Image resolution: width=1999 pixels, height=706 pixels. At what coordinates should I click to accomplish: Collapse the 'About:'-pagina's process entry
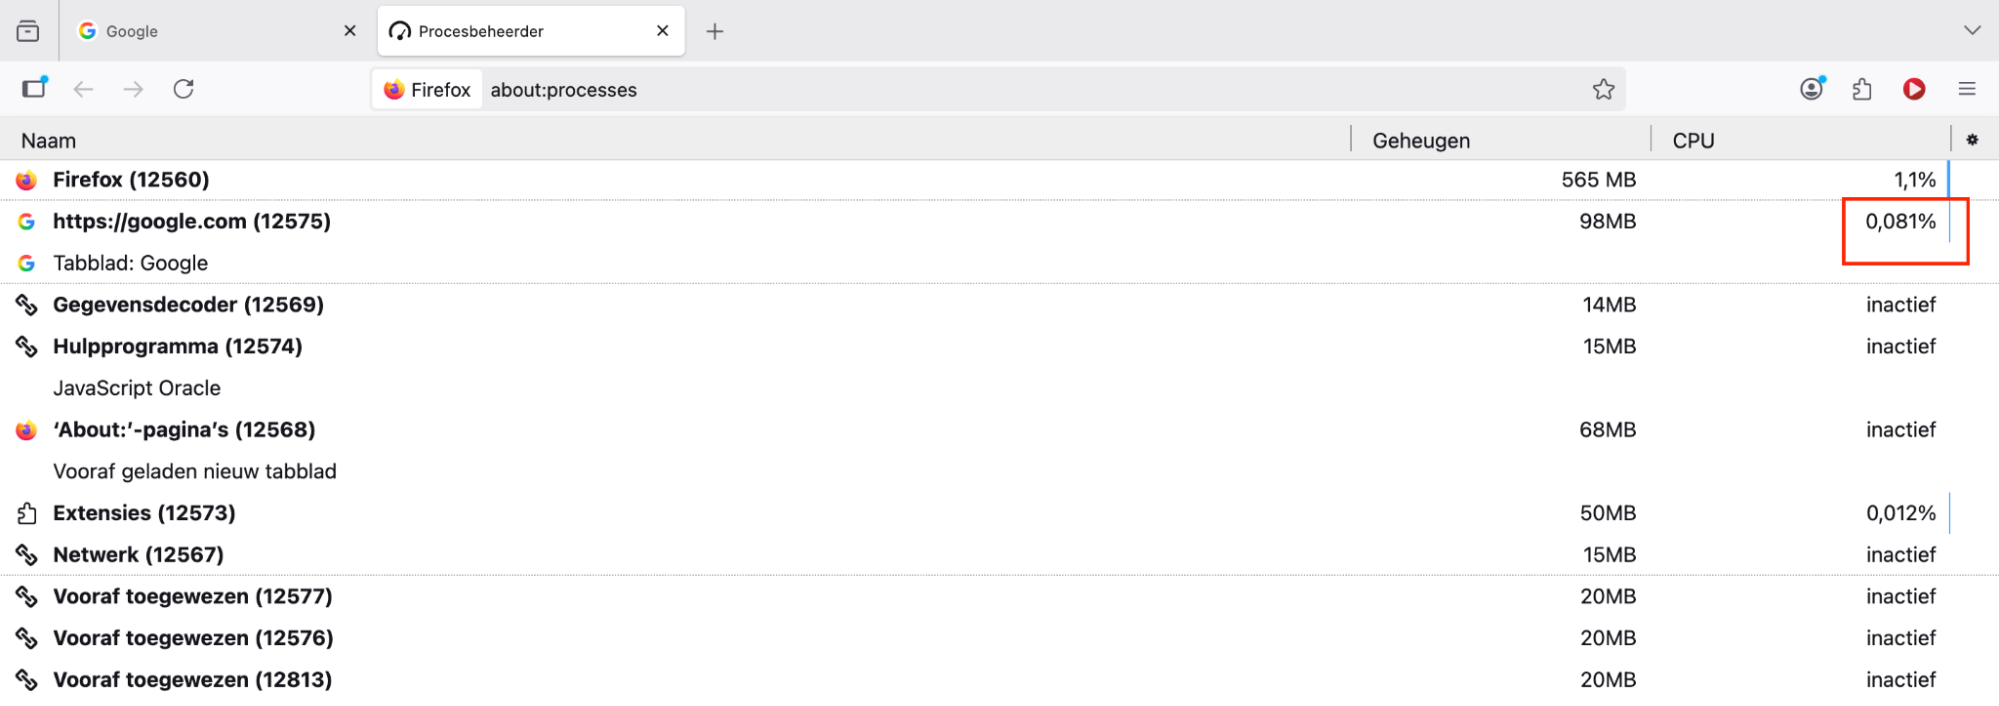(x=184, y=429)
